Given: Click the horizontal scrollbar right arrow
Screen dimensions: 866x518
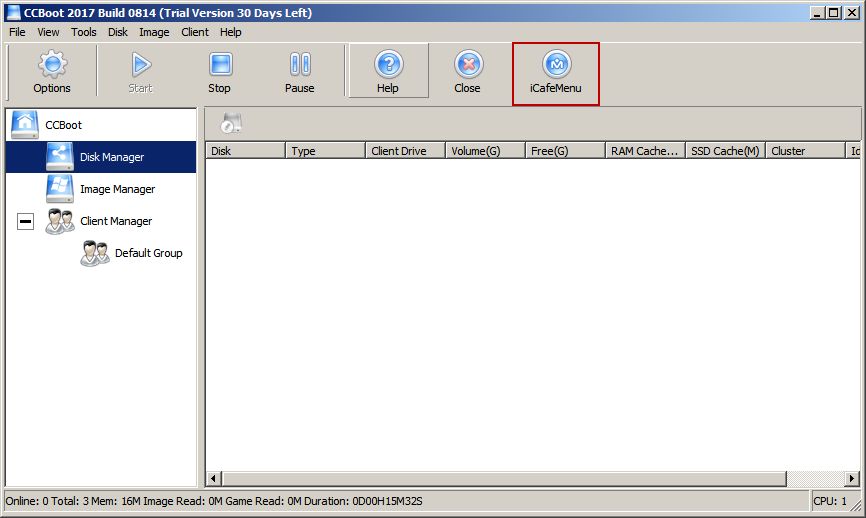Looking at the screenshot, I should click(x=852, y=478).
